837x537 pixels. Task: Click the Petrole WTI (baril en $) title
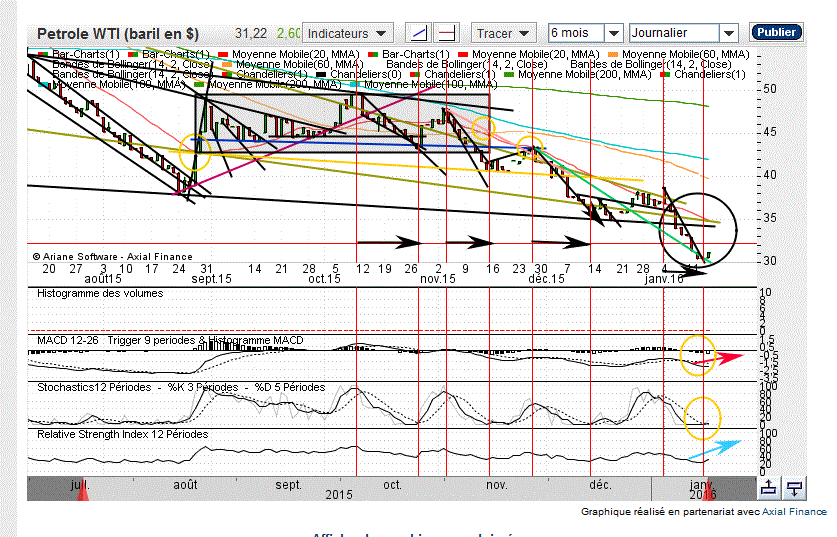(x=118, y=34)
